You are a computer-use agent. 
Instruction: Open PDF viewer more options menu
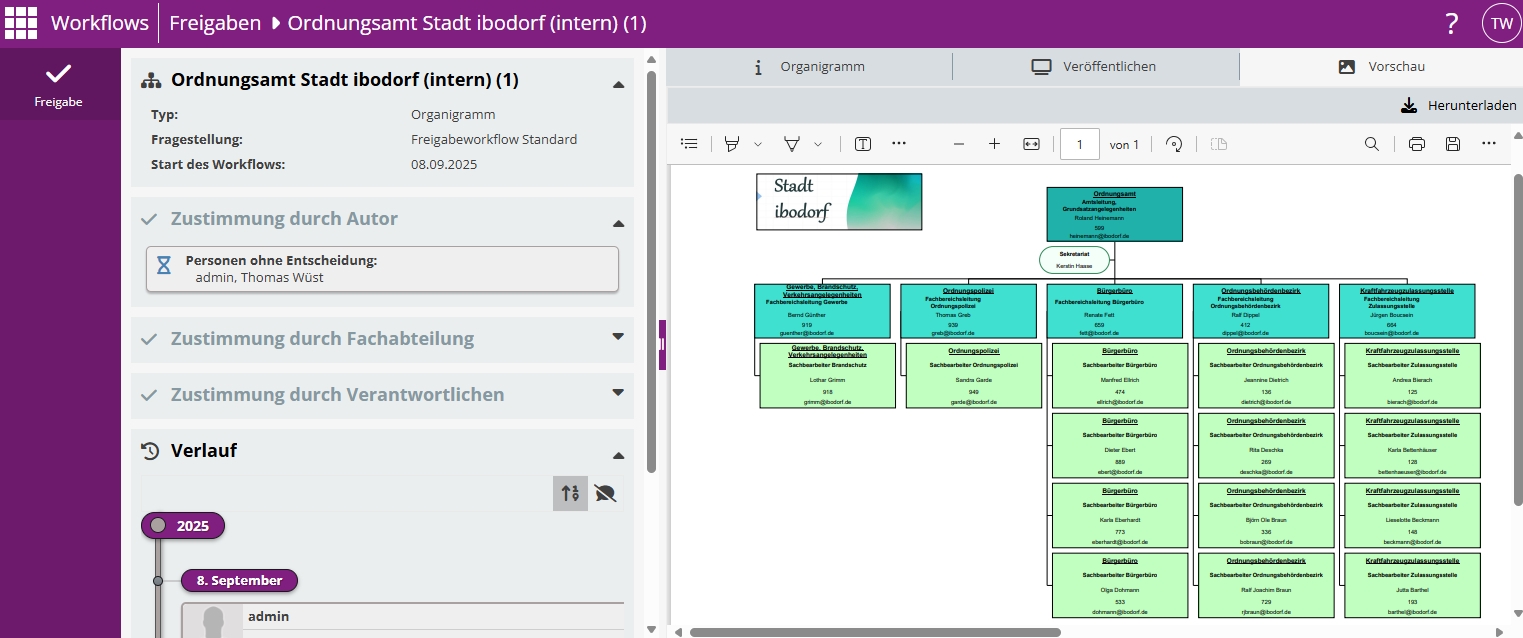point(1489,144)
